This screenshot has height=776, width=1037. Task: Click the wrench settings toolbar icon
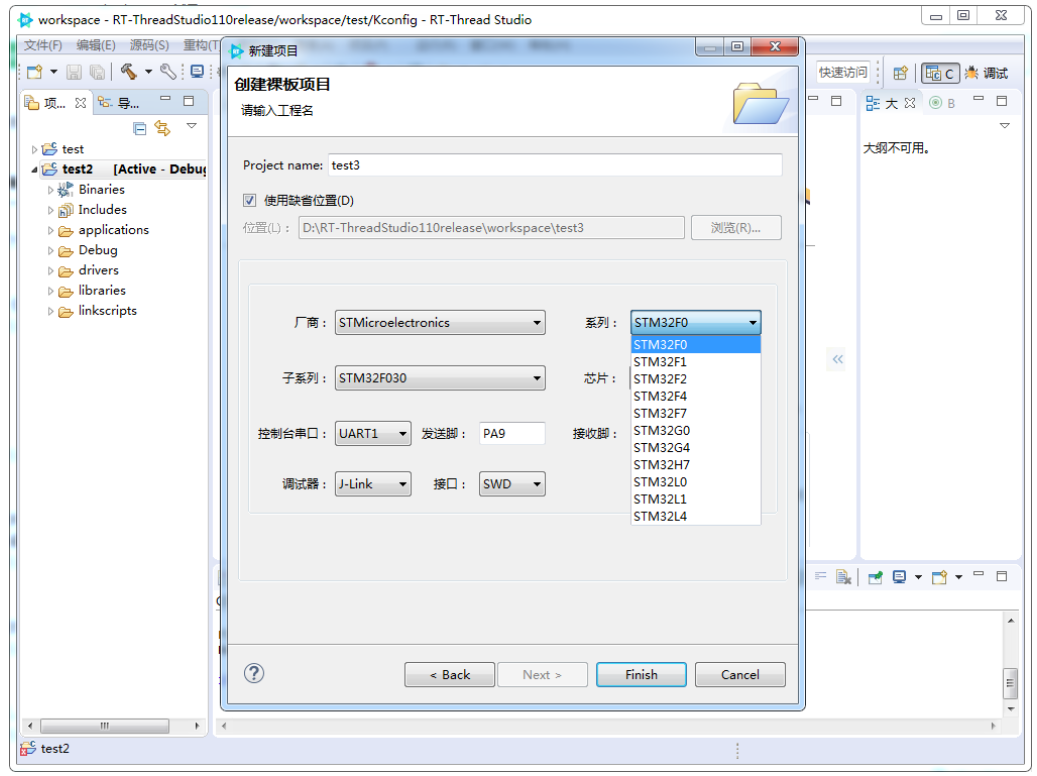click(x=169, y=71)
